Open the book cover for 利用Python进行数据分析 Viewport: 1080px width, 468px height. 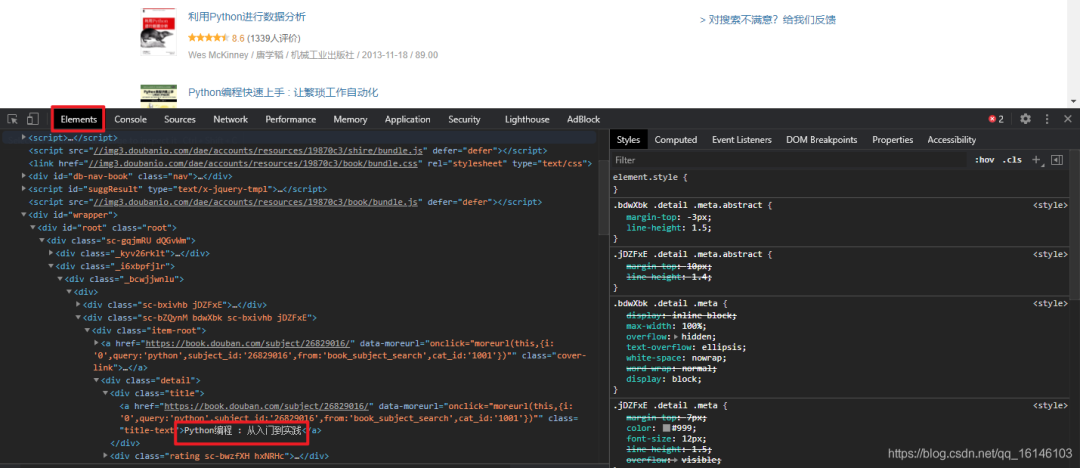157,32
